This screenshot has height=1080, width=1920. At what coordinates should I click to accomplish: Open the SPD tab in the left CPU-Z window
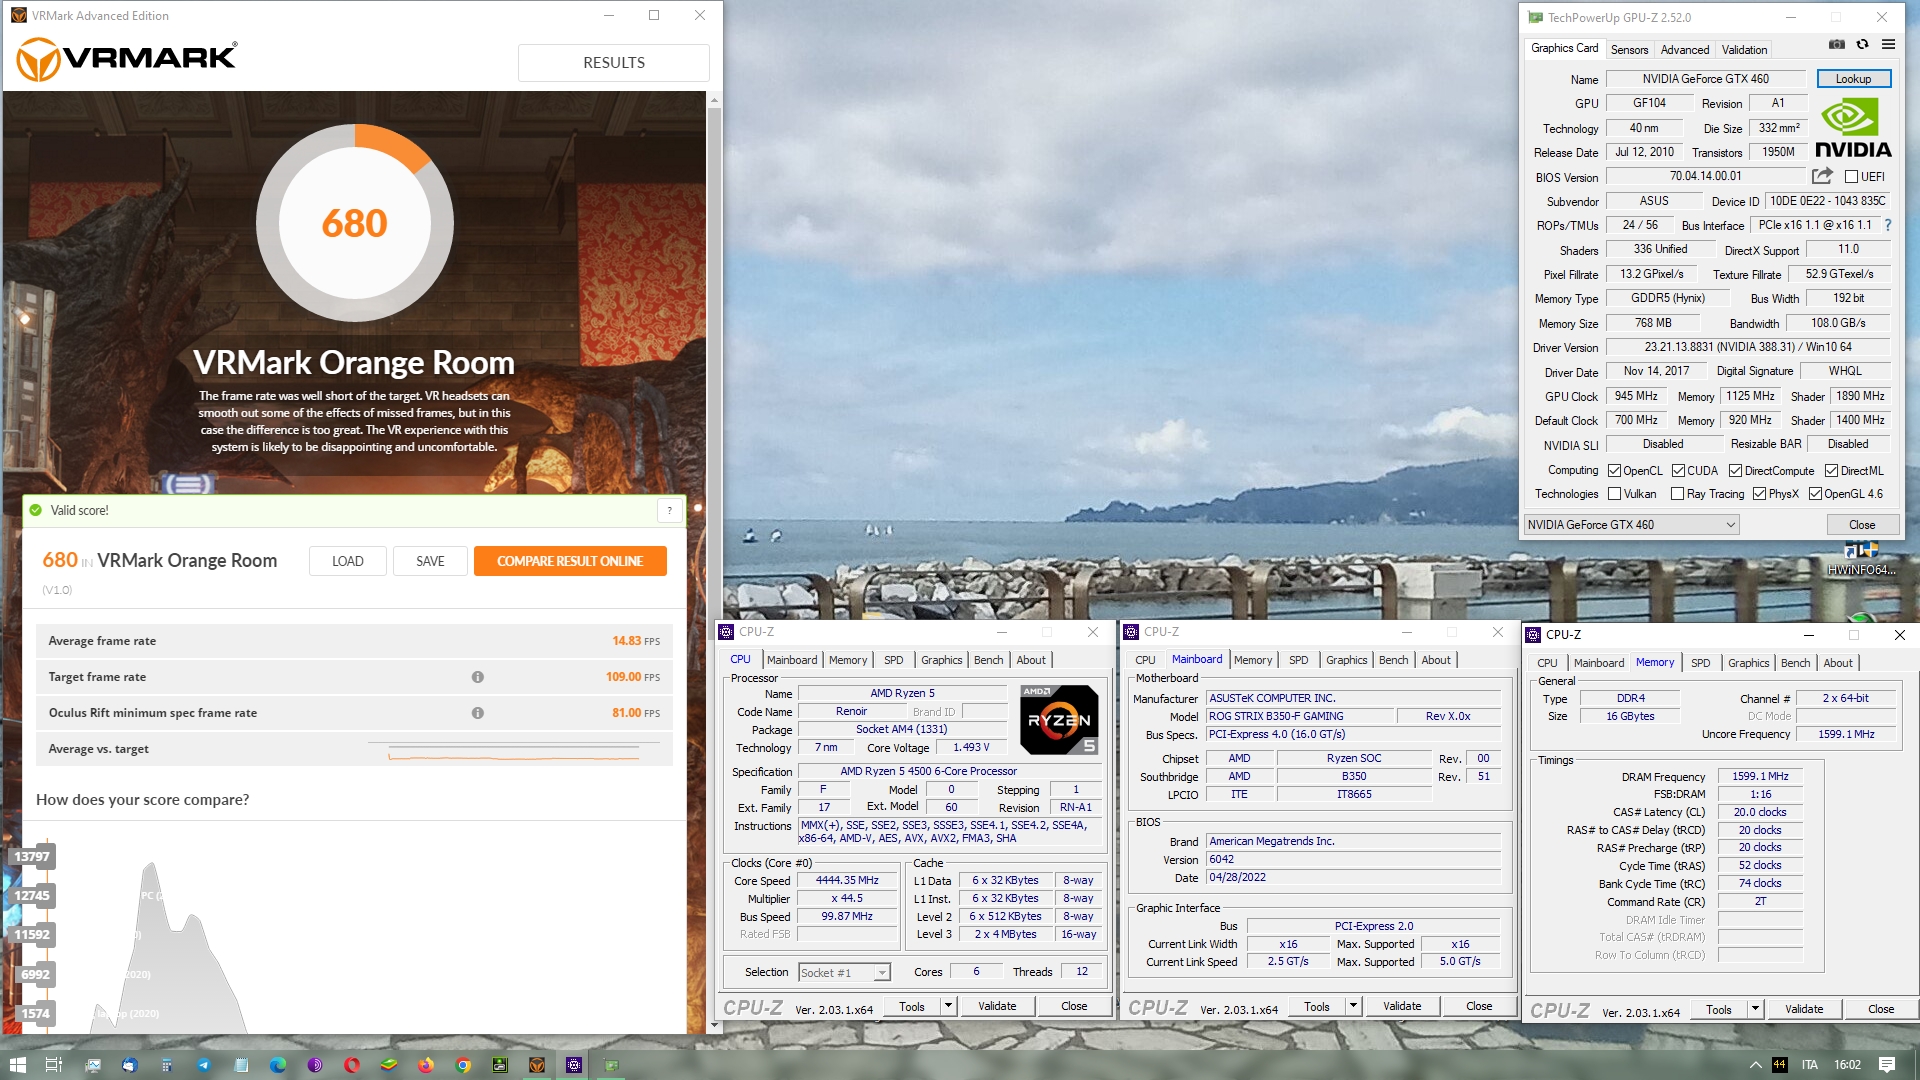coord(893,660)
